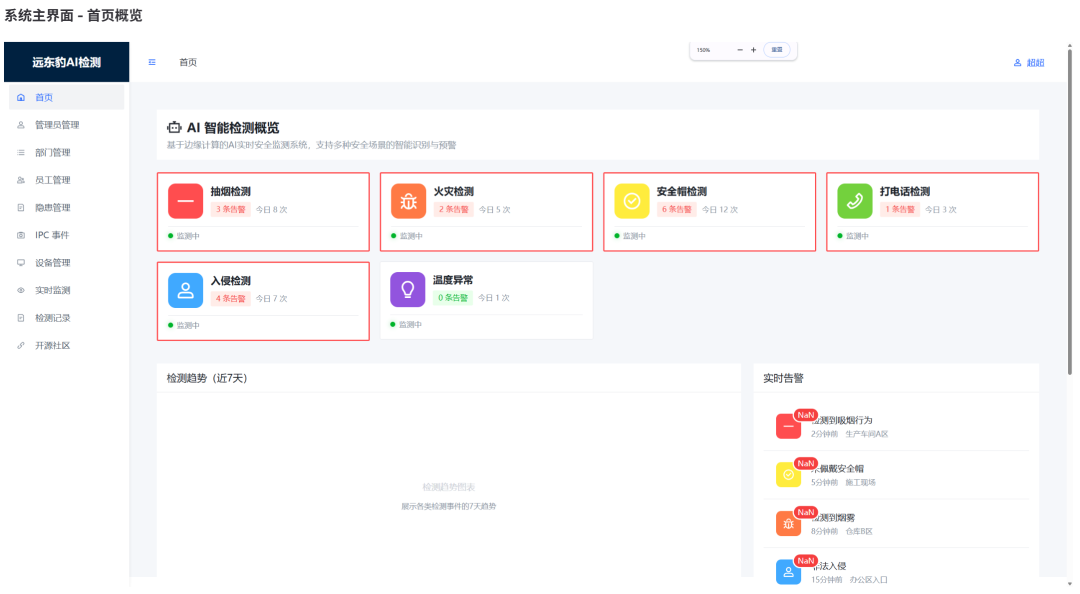Click the 远东豹AI检测 logo banner
The image size is (1080, 594).
click(66, 62)
